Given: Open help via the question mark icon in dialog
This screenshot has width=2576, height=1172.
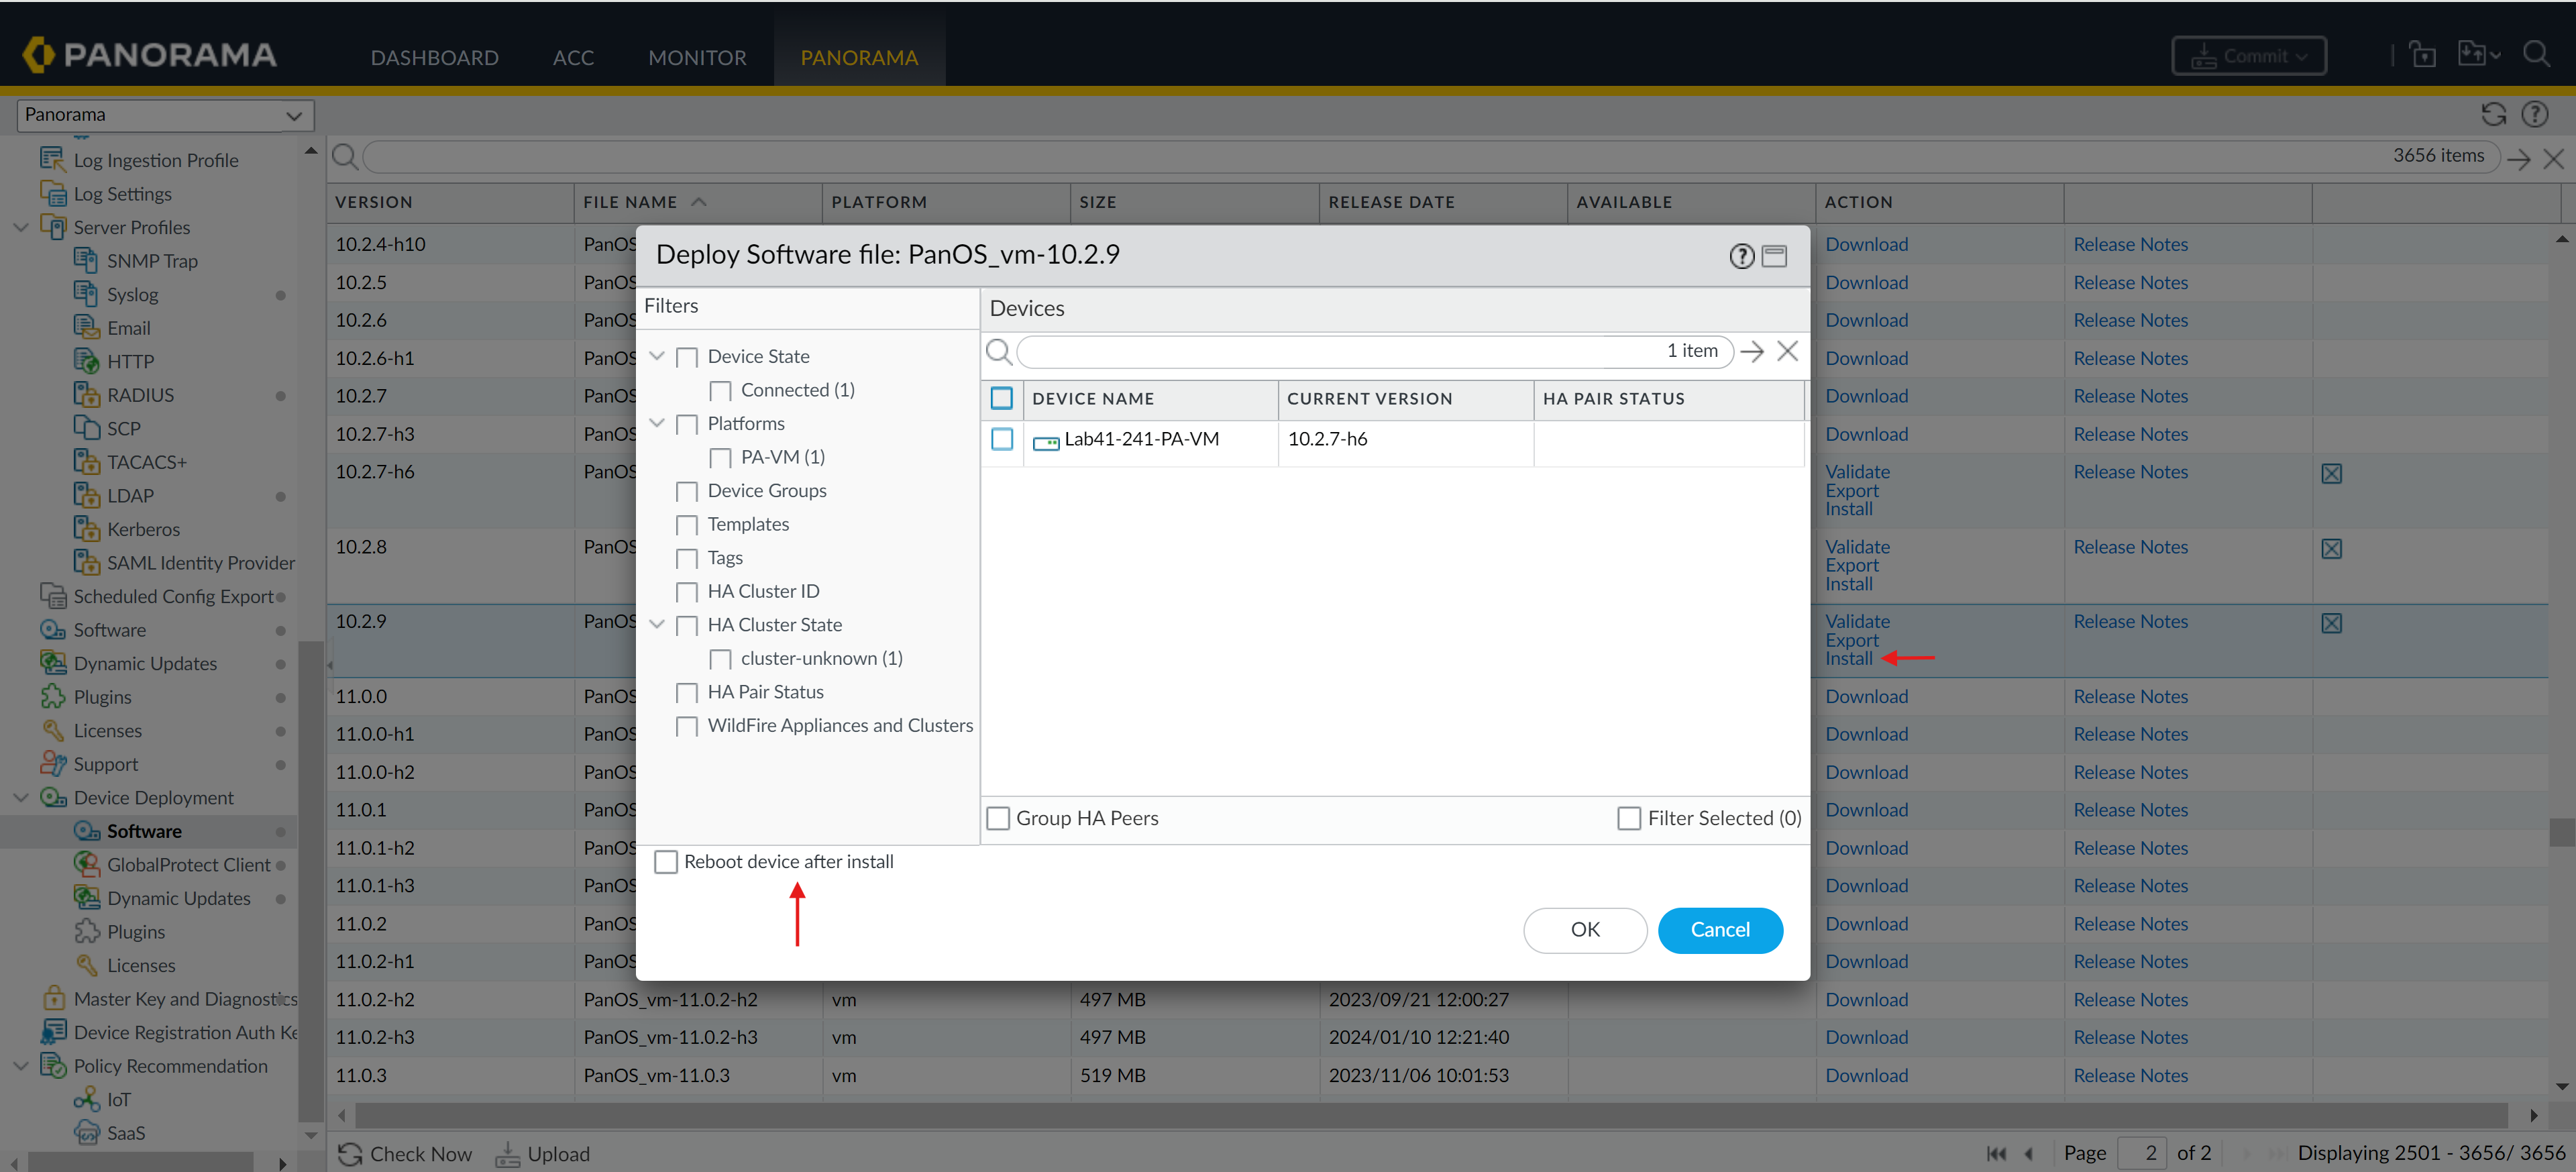Looking at the screenshot, I should [x=1741, y=255].
